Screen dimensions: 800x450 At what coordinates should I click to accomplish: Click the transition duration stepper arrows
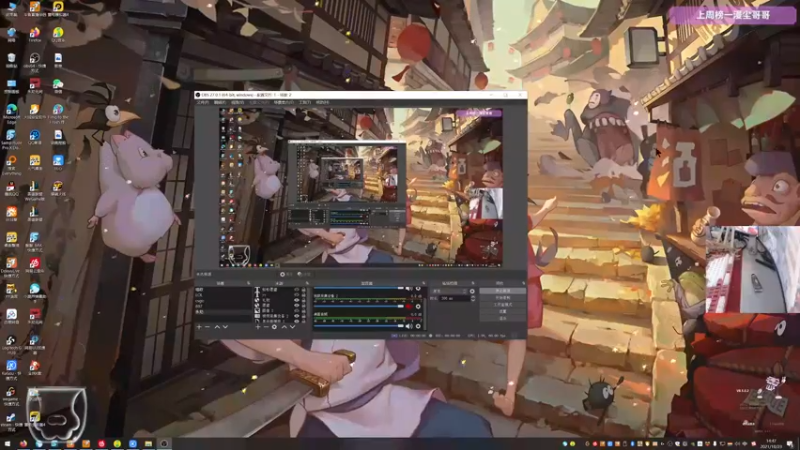[x=473, y=298]
